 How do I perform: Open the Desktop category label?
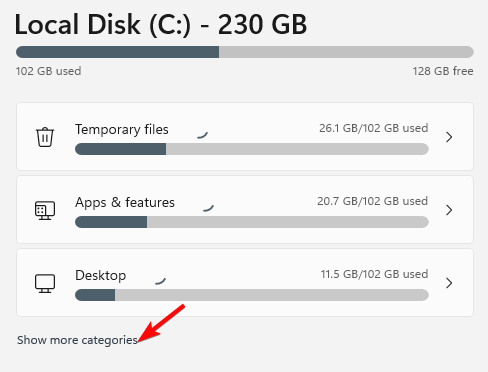(x=101, y=275)
